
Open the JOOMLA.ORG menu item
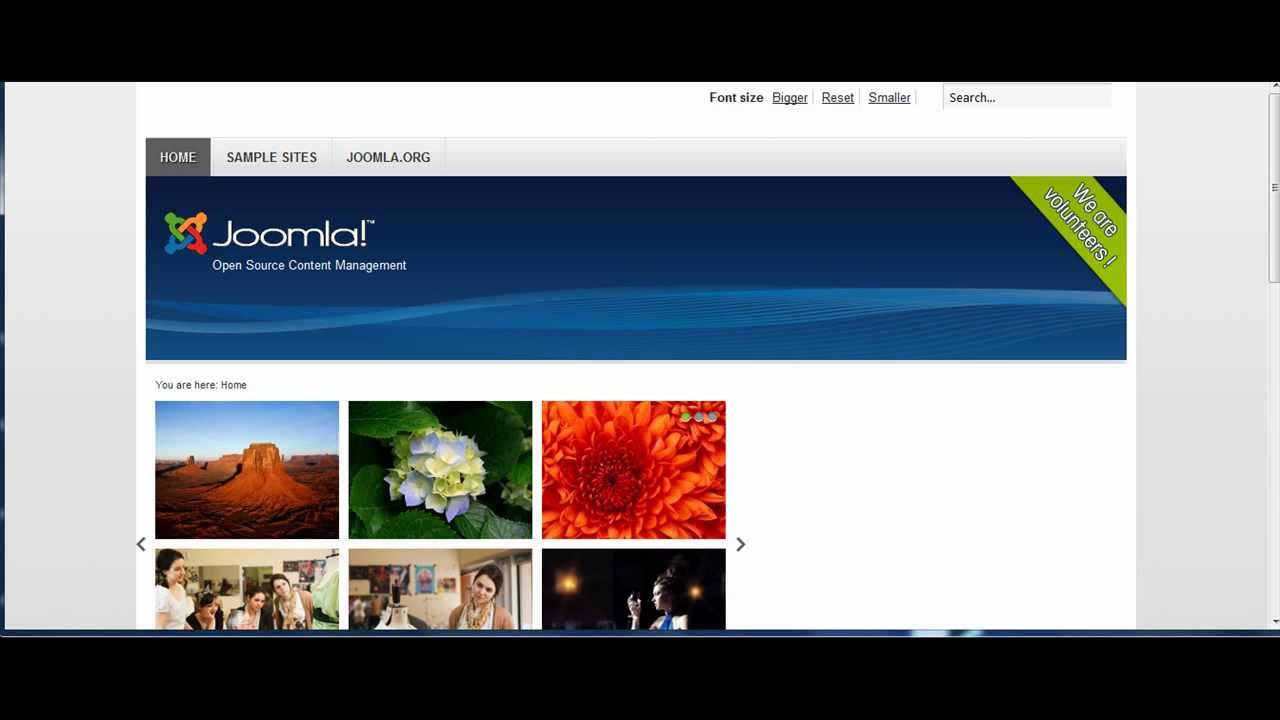[388, 157]
